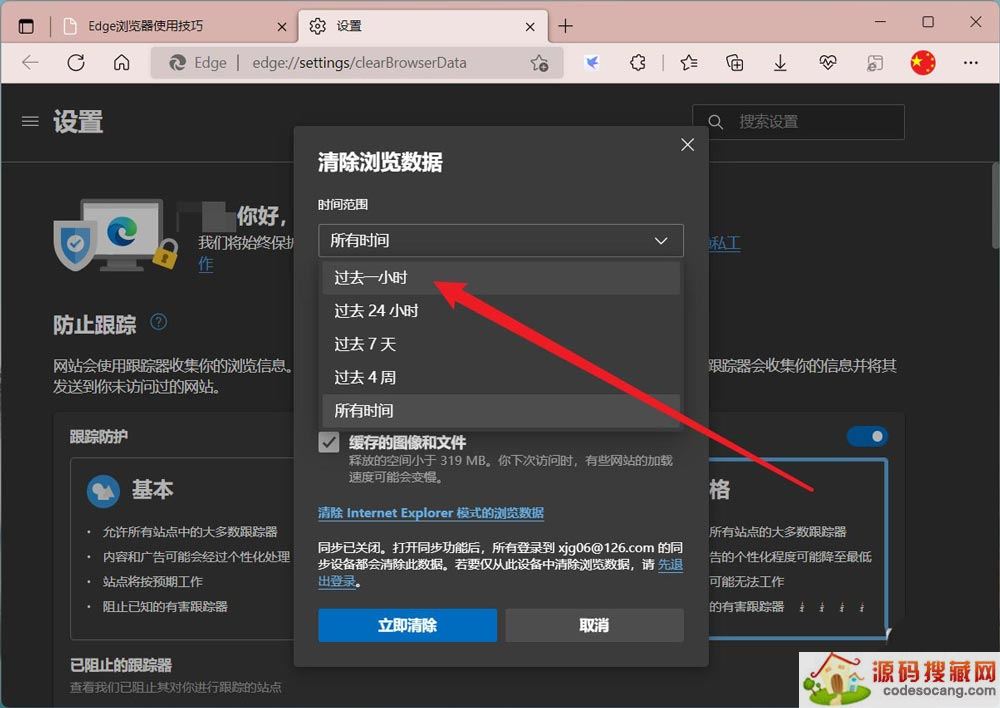Go to the home page icon
The width and height of the screenshot is (1000, 708).
click(x=121, y=63)
